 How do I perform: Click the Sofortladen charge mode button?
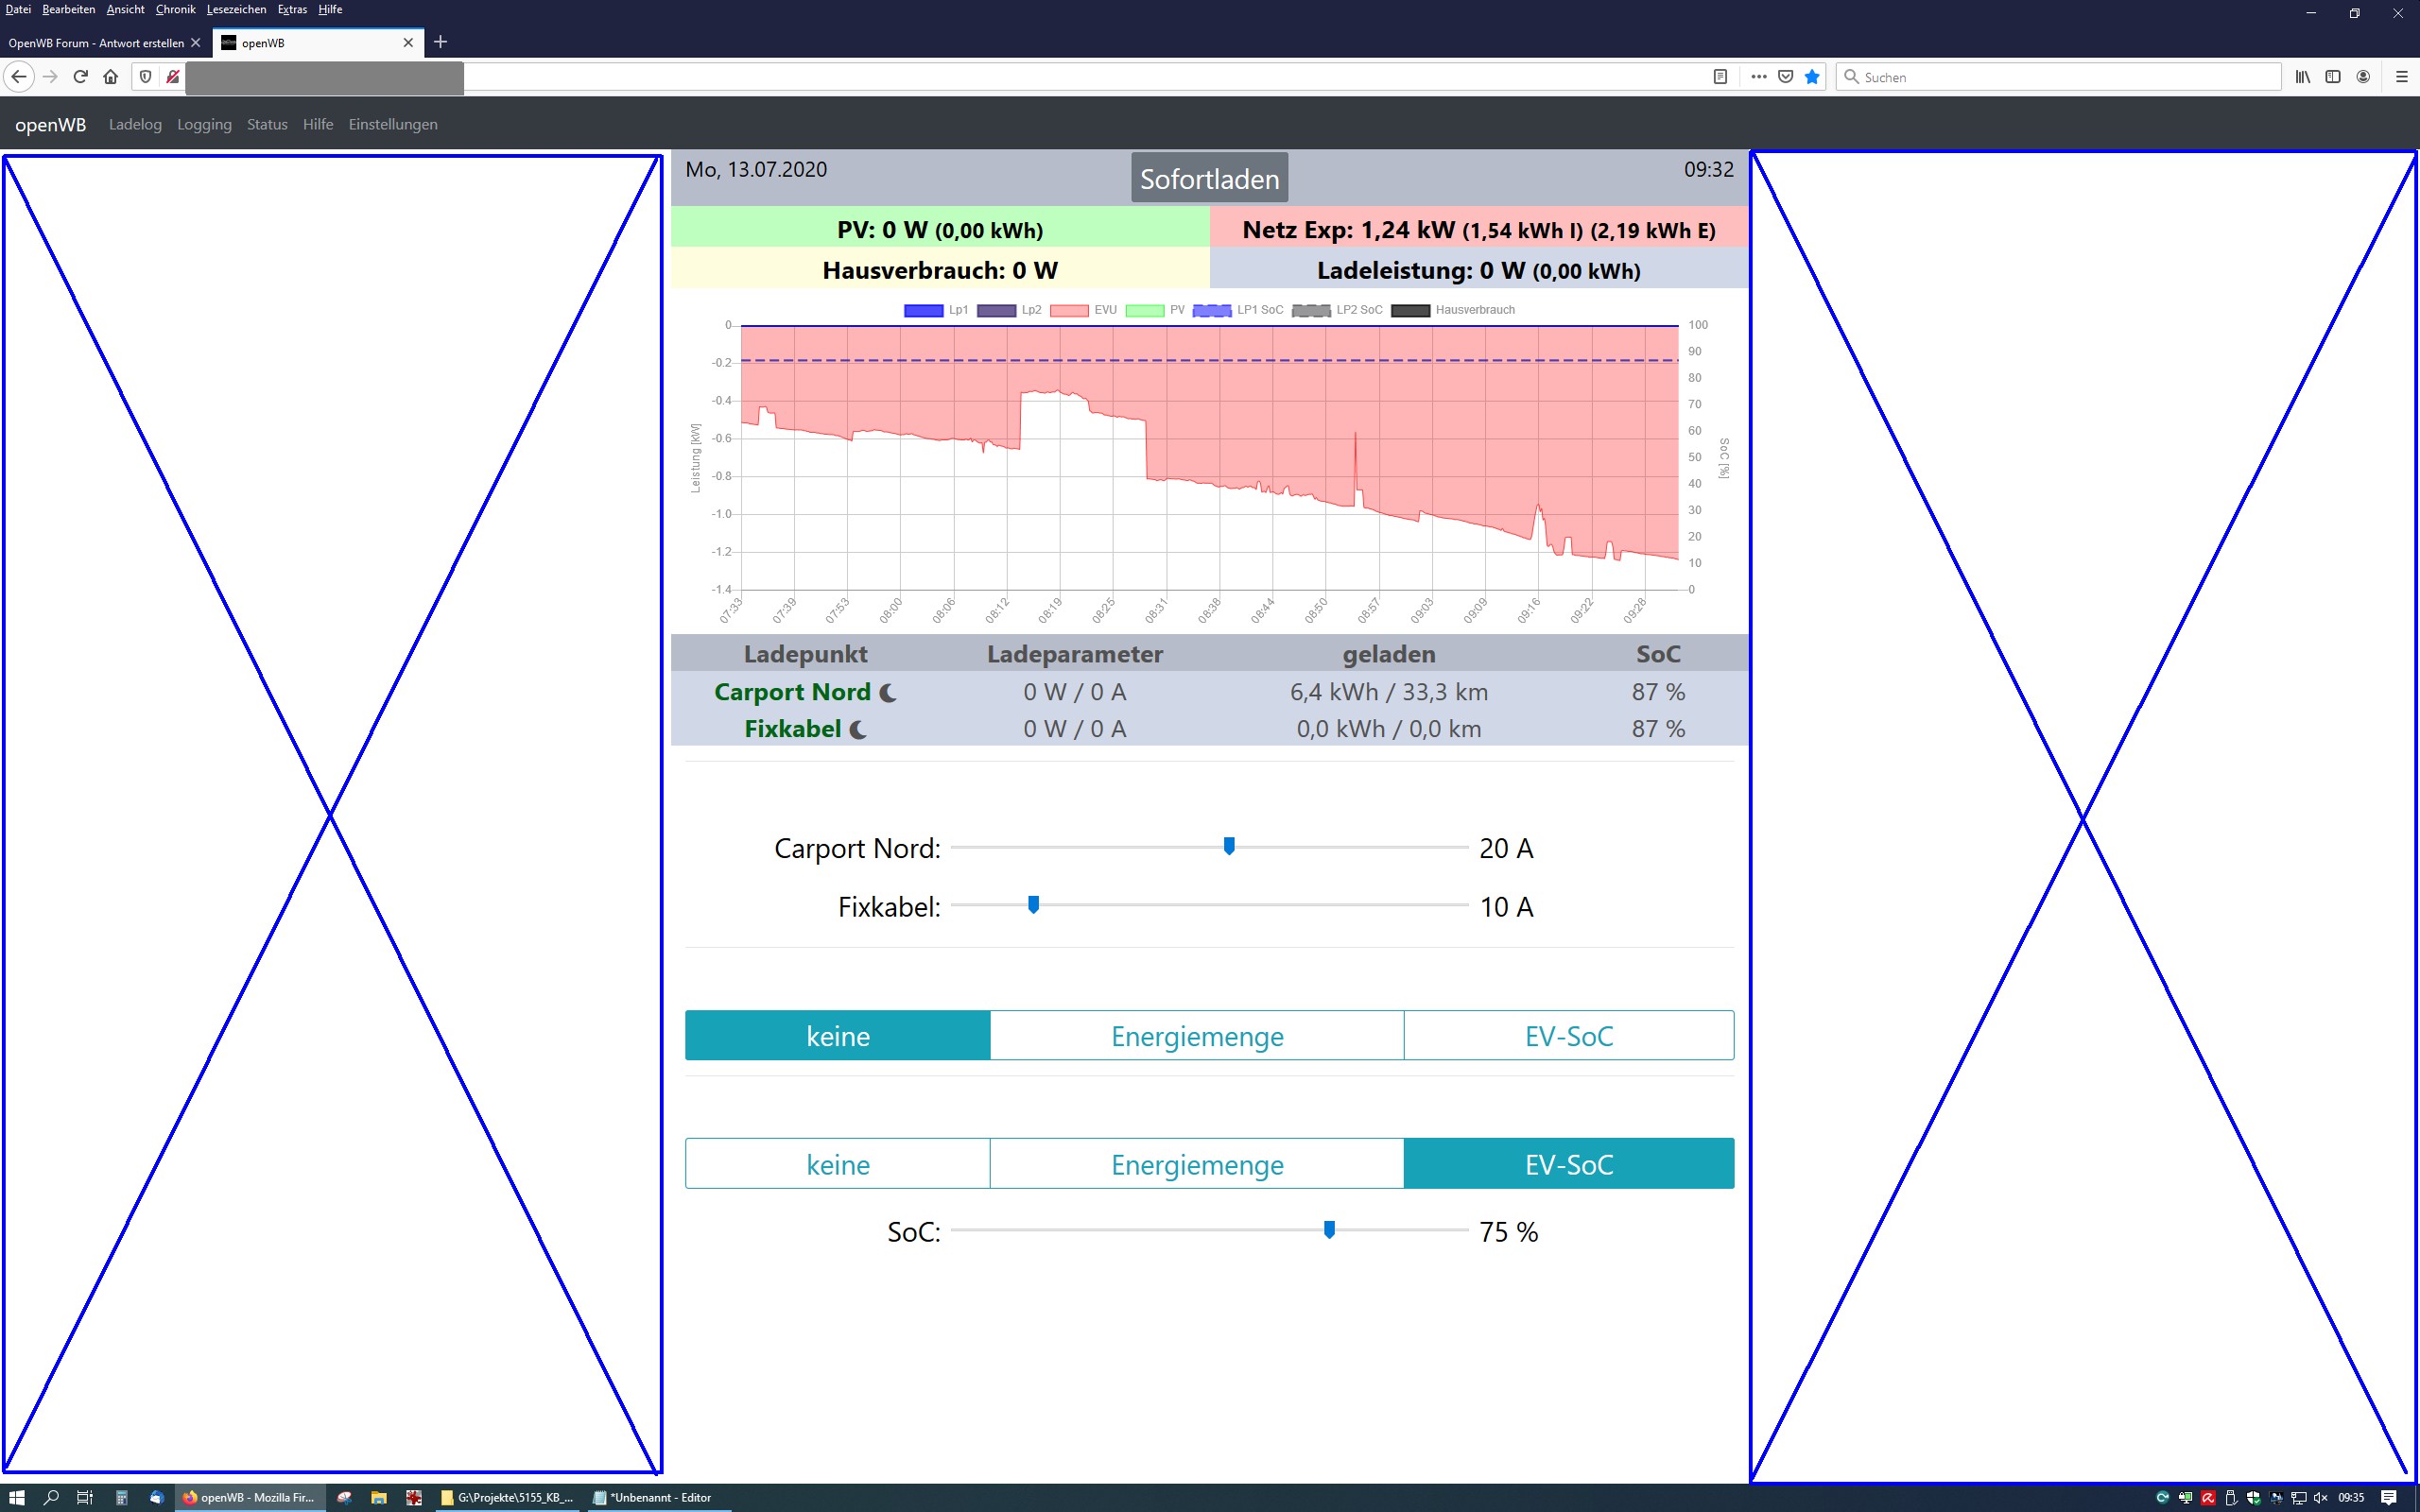[x=1209, y=178]
